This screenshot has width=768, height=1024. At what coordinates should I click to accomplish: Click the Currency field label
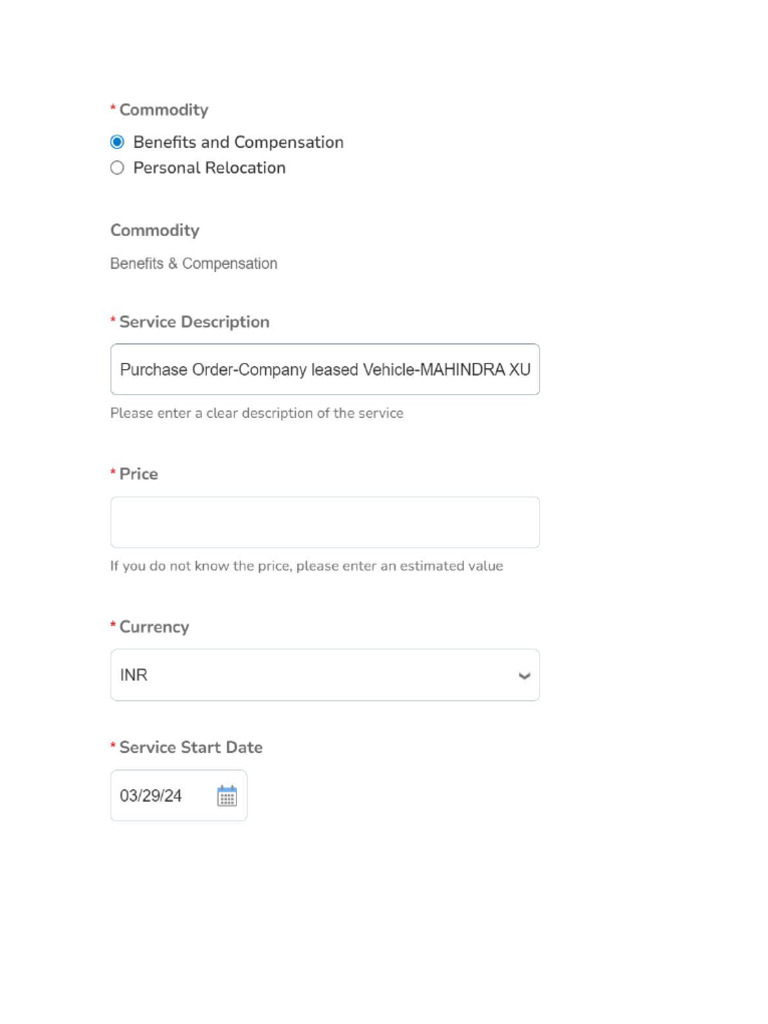point(154,627)
